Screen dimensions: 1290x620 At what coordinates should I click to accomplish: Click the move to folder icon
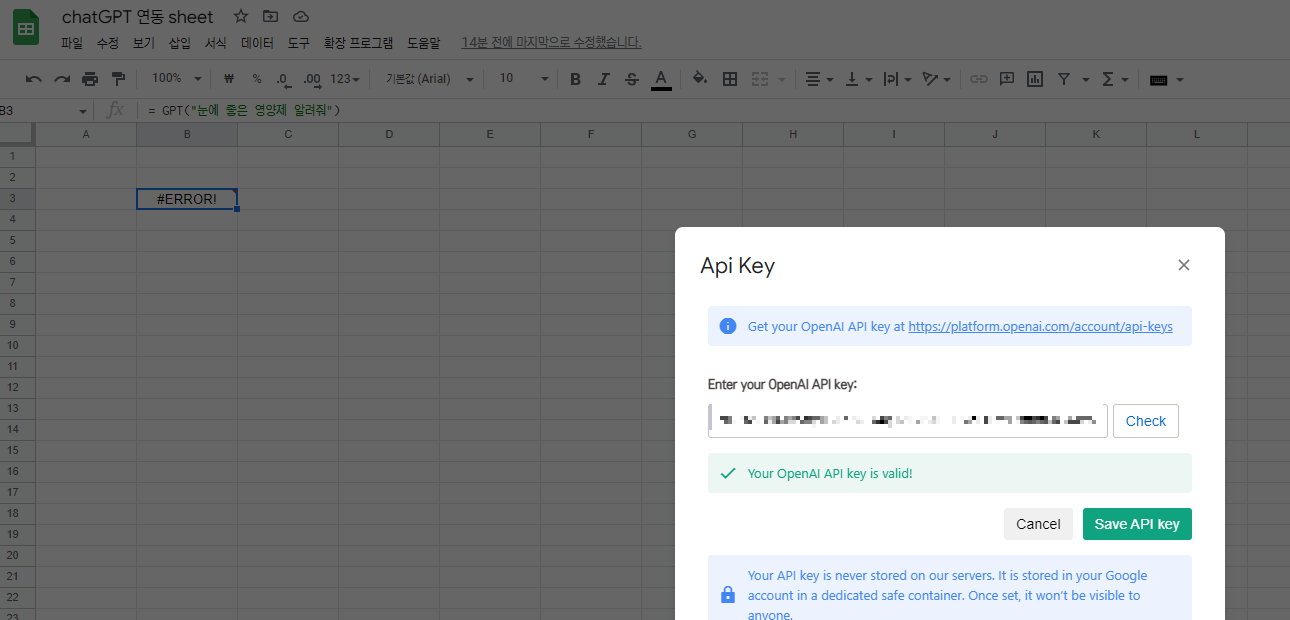[270, 17]
